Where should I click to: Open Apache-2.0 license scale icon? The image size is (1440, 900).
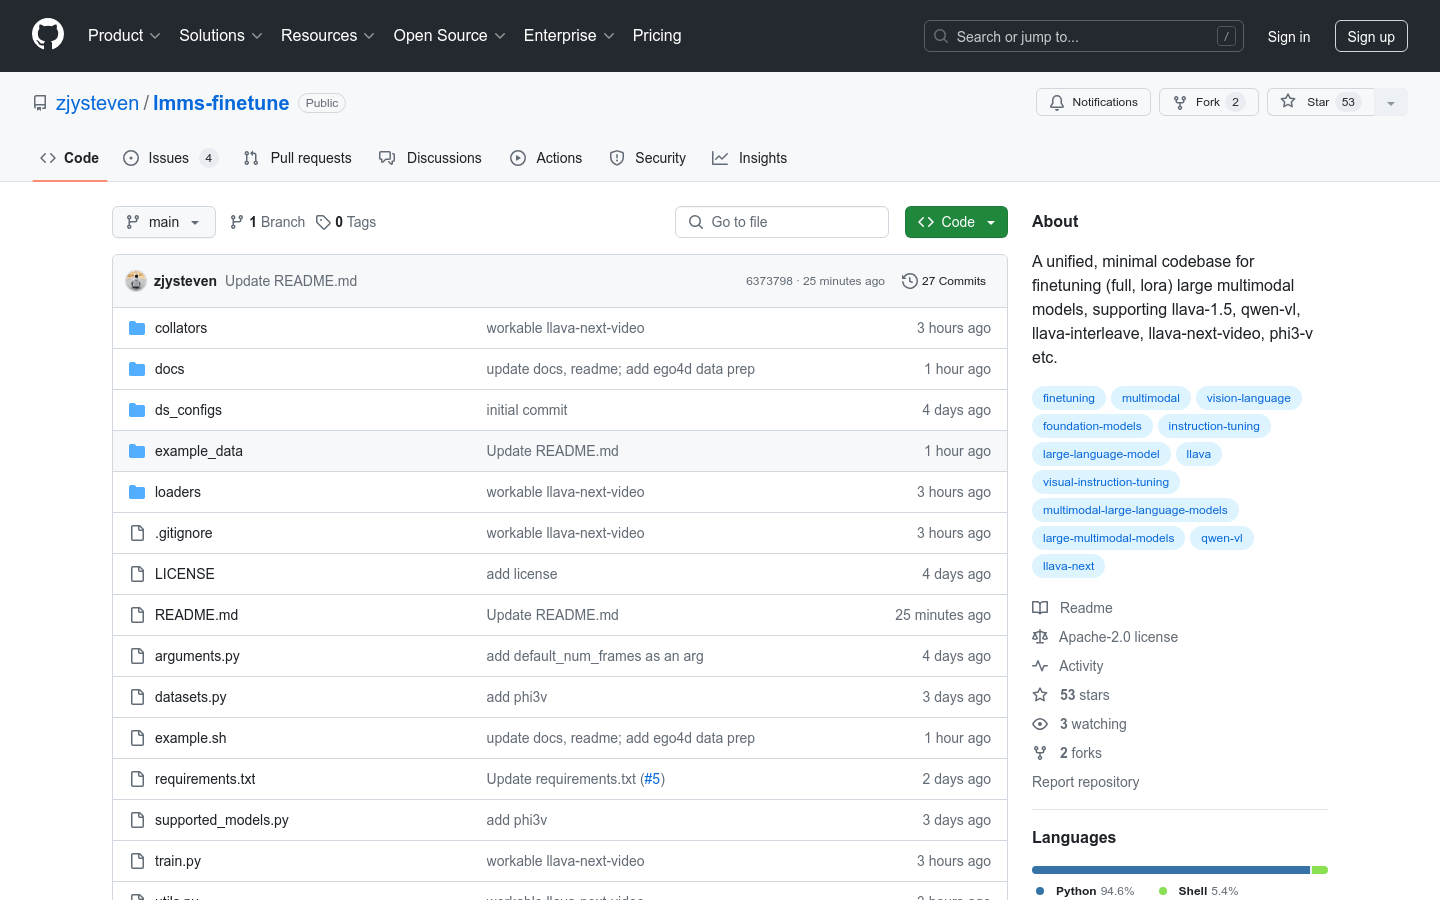[x=1040, y=637]
